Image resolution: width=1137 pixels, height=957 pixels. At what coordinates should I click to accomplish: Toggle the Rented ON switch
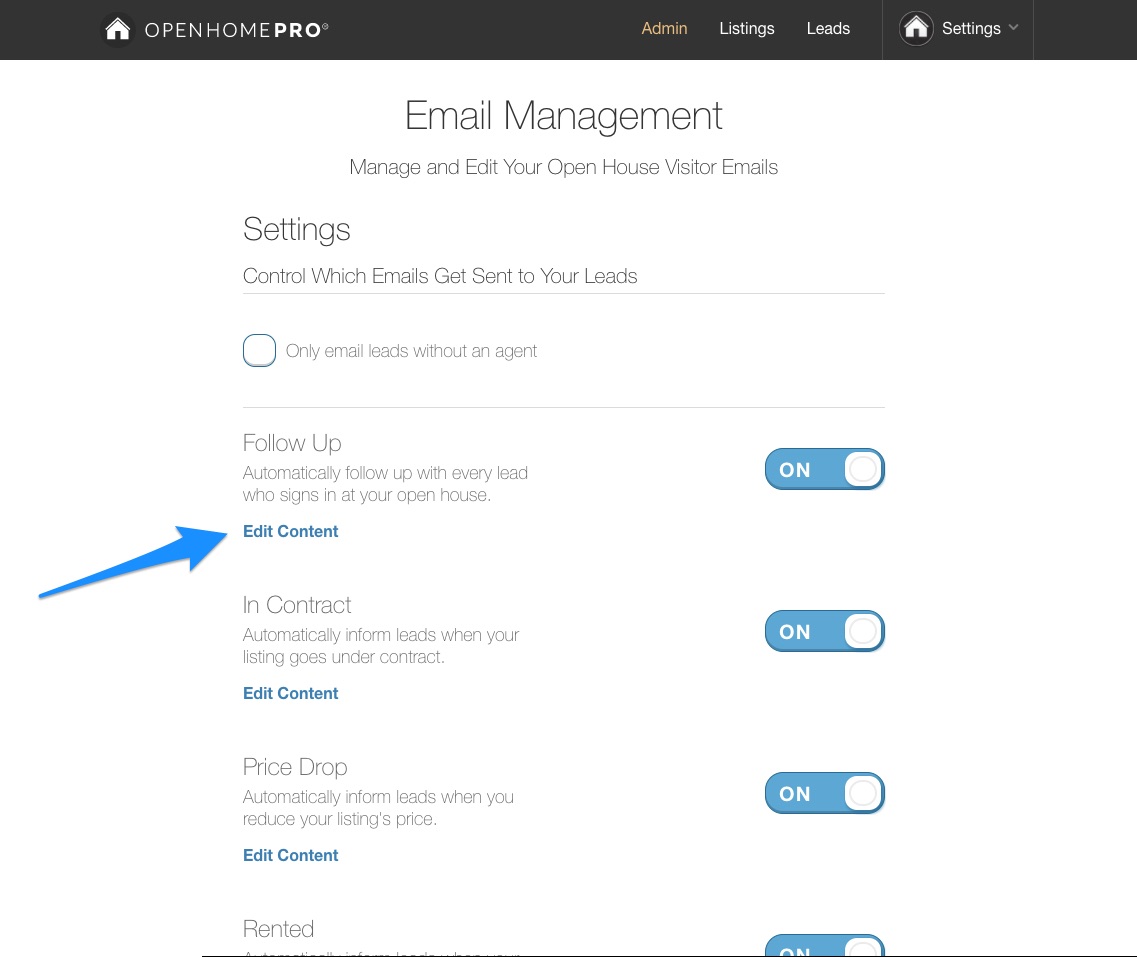coord(824,945)
